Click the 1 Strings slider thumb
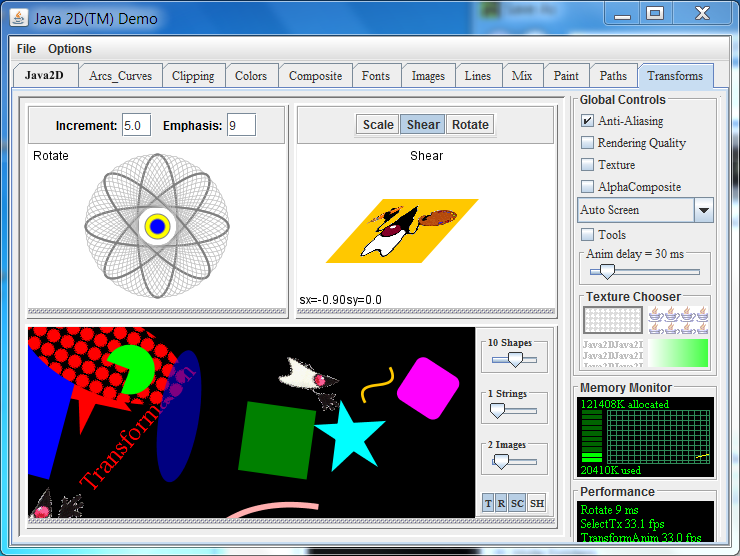Viewport: 740px width, 556px height. tap(497, 411)
